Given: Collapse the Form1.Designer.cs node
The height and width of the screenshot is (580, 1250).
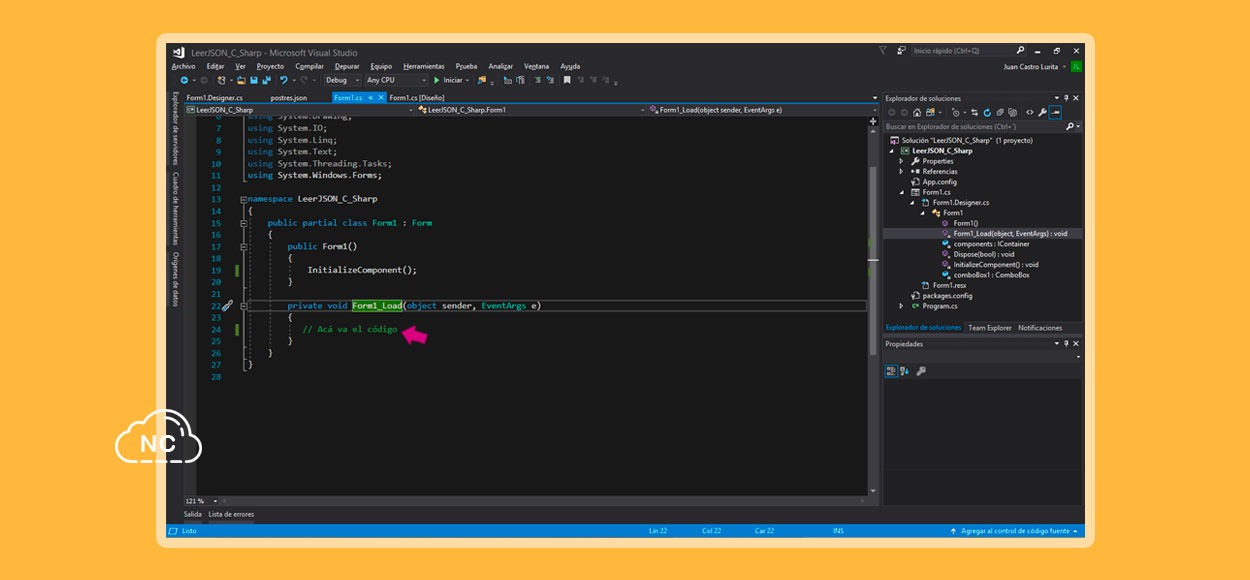Looking at the screenshot, I should (x=912, y=202).
